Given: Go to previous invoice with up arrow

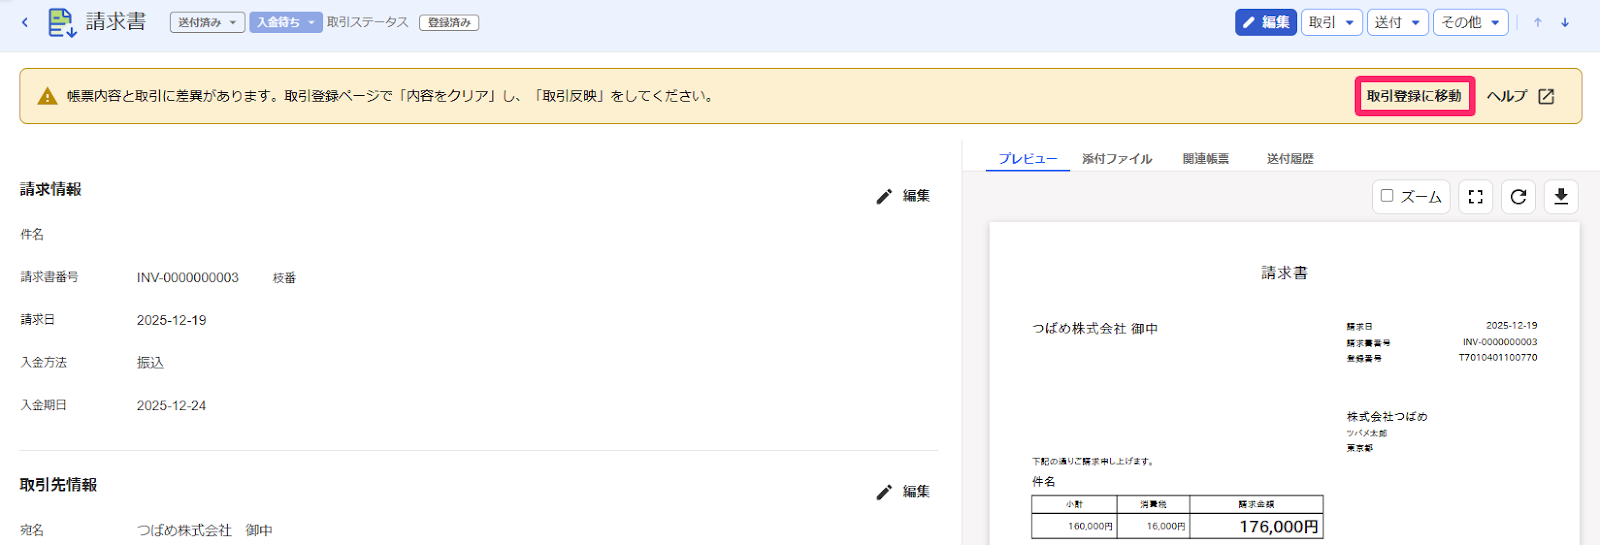Looking at the screenshot, I should (x=1538, y=22).
